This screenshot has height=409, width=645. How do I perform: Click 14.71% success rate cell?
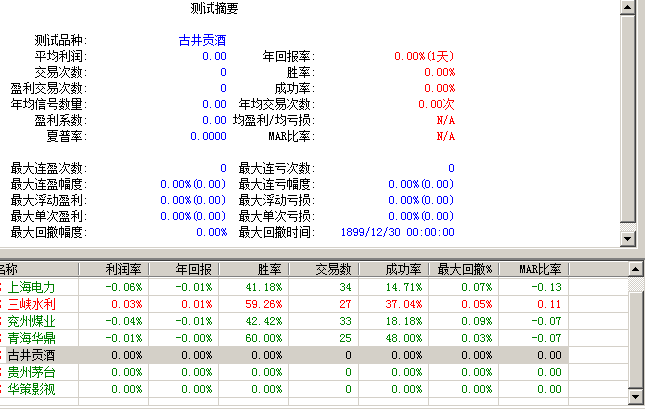[x=404, y=287]
